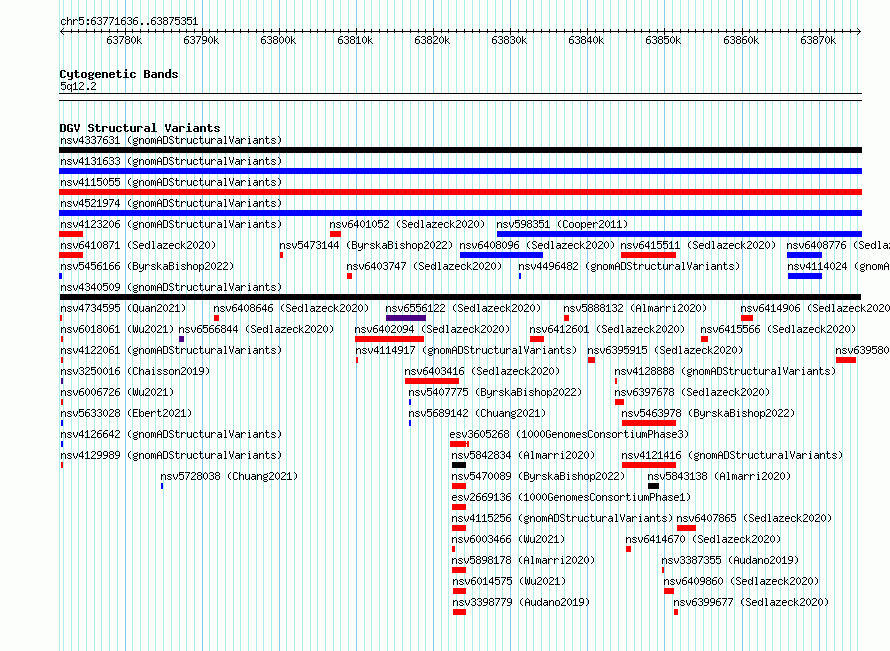Click the DGV Structural Variants track title
This screenshot has width=890, height=651.
pyautogui.click(x=140, y=128)
